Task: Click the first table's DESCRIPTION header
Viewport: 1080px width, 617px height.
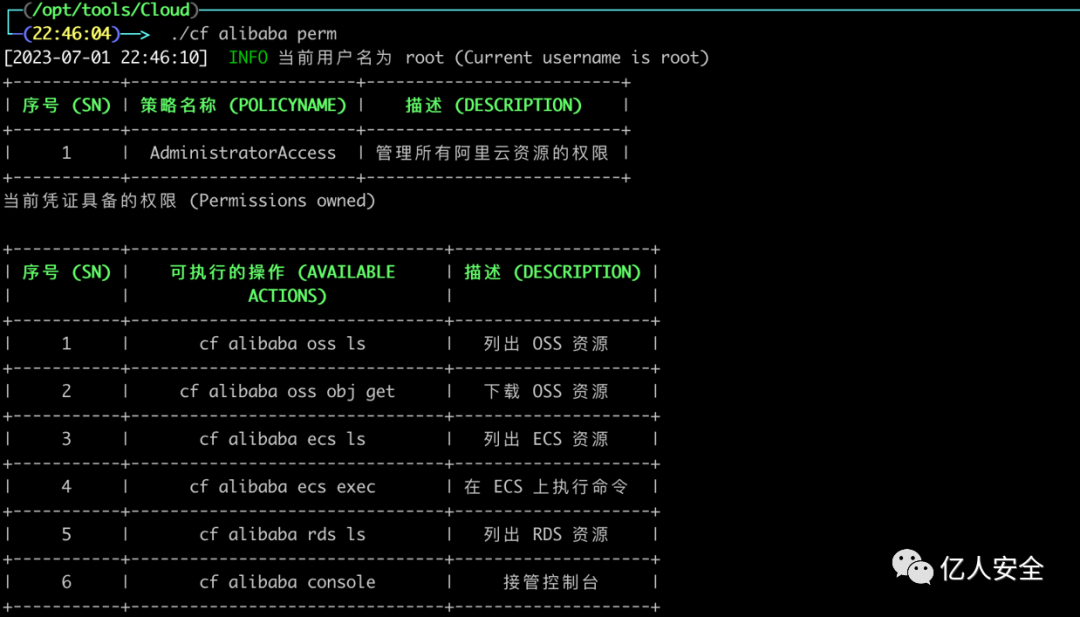Action: [494, 105]
